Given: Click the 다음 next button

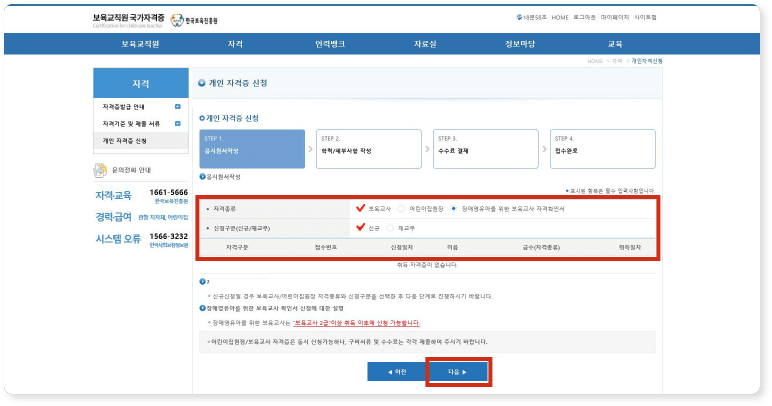Looking at the screenshot, I should coord(458,372).
